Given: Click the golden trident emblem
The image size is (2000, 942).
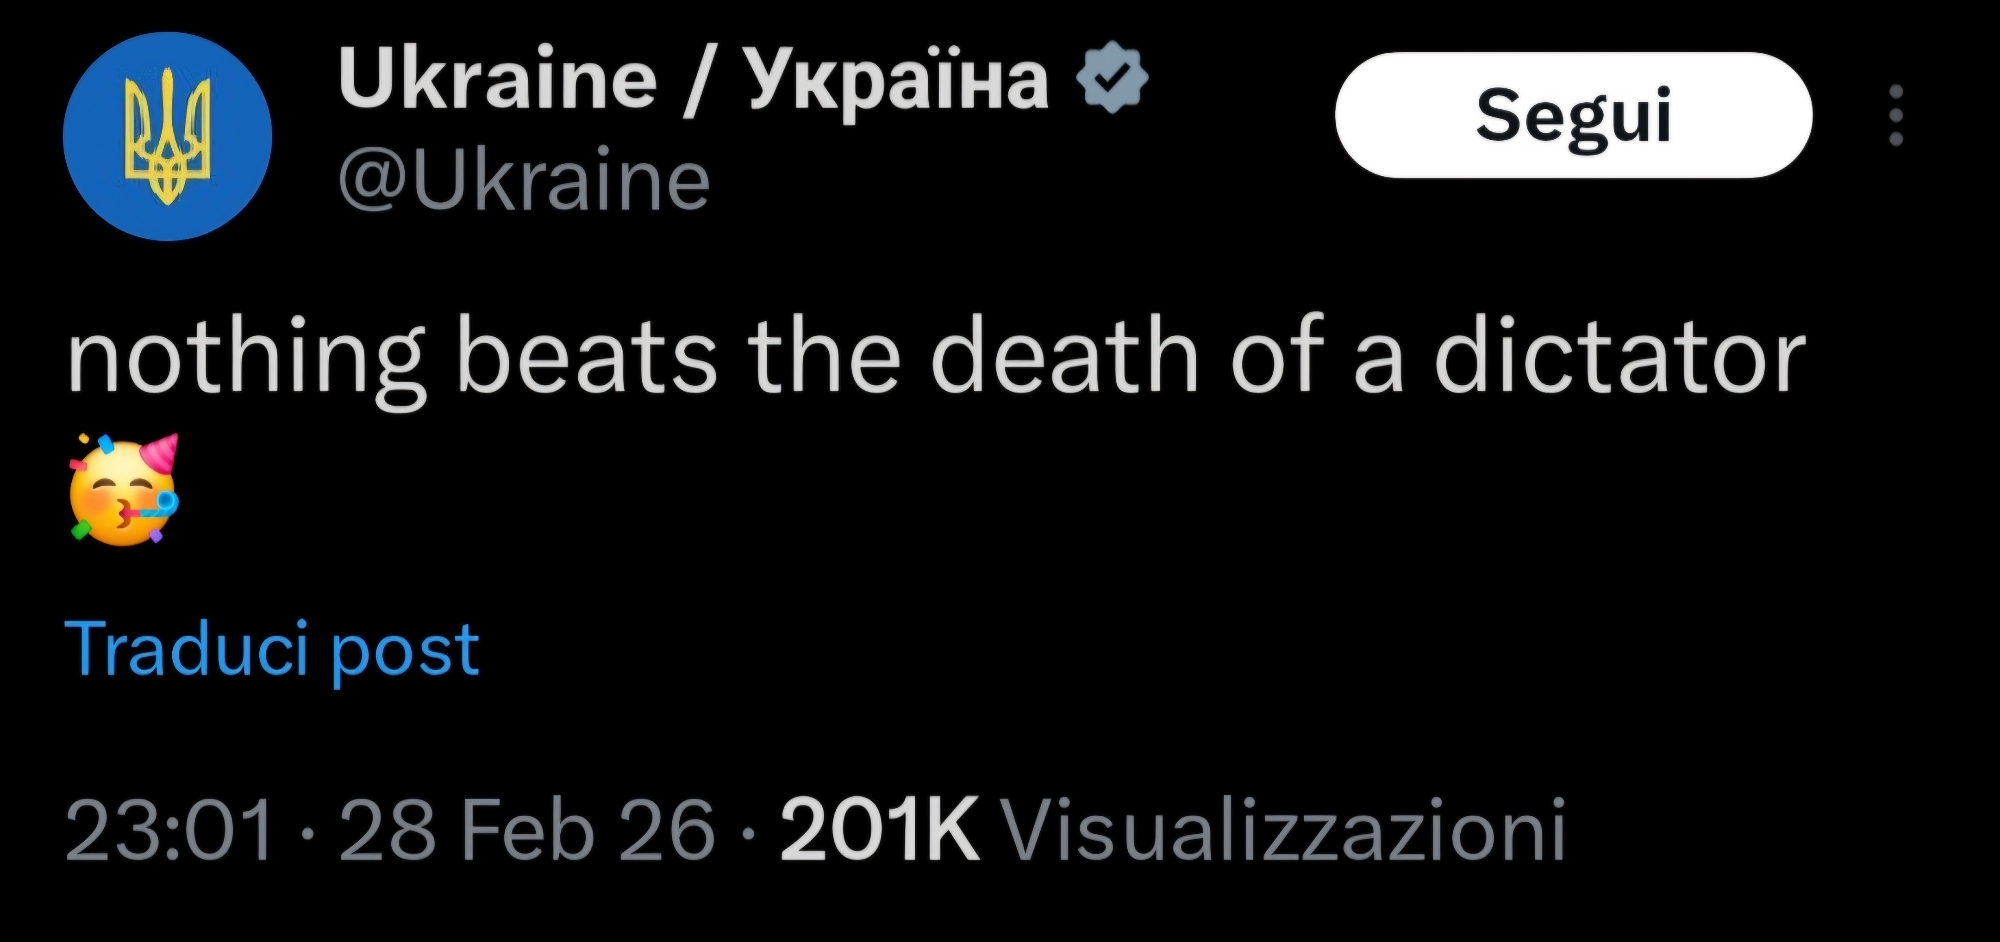Looking at the screenshot, I should (x=167, y=136).
